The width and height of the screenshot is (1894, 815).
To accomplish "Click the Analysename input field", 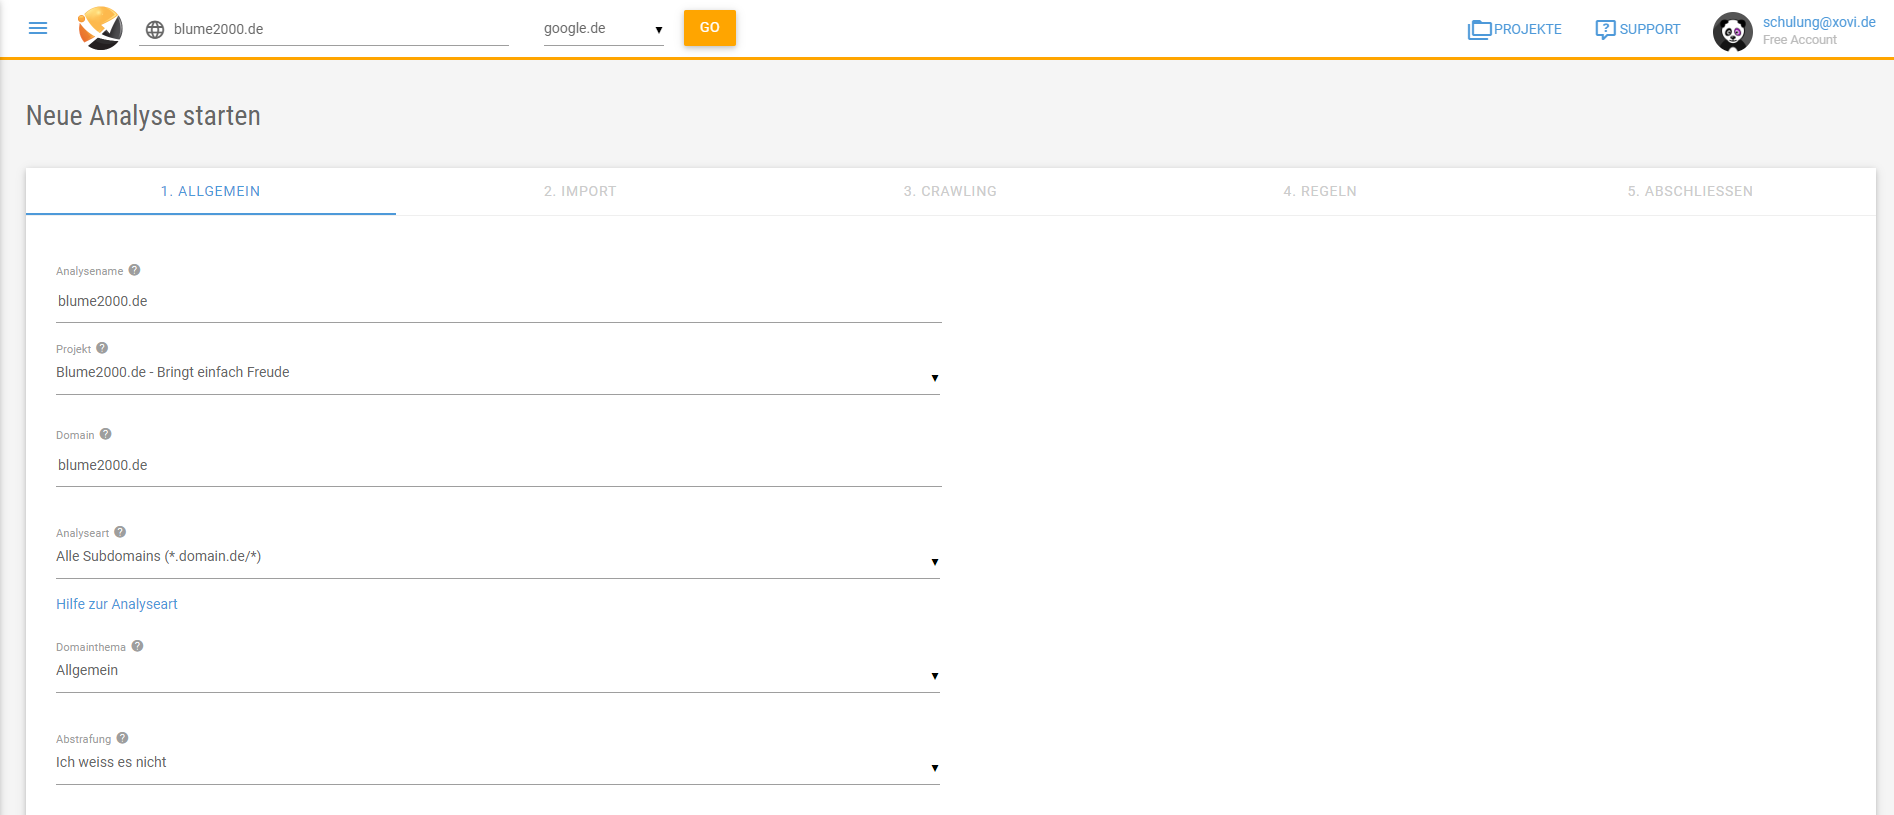I will tap(498, 301).
